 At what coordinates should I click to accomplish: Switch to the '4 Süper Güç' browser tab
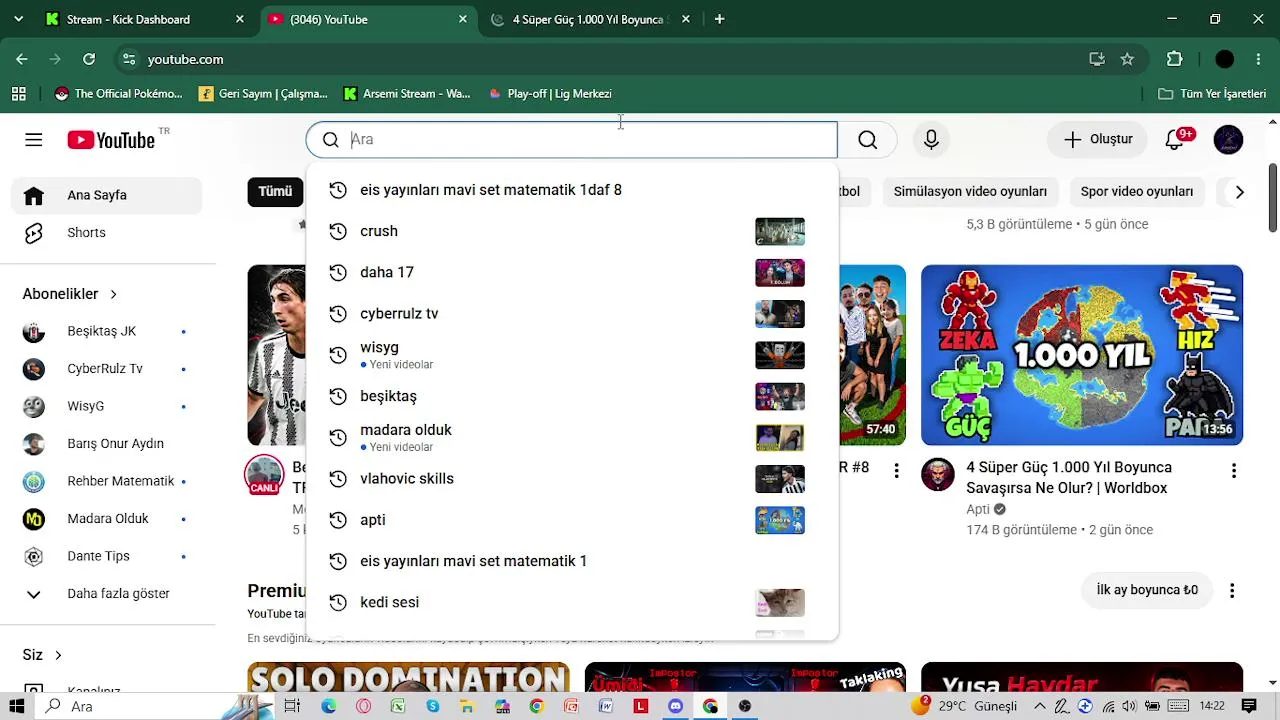(x=592, y=19)
